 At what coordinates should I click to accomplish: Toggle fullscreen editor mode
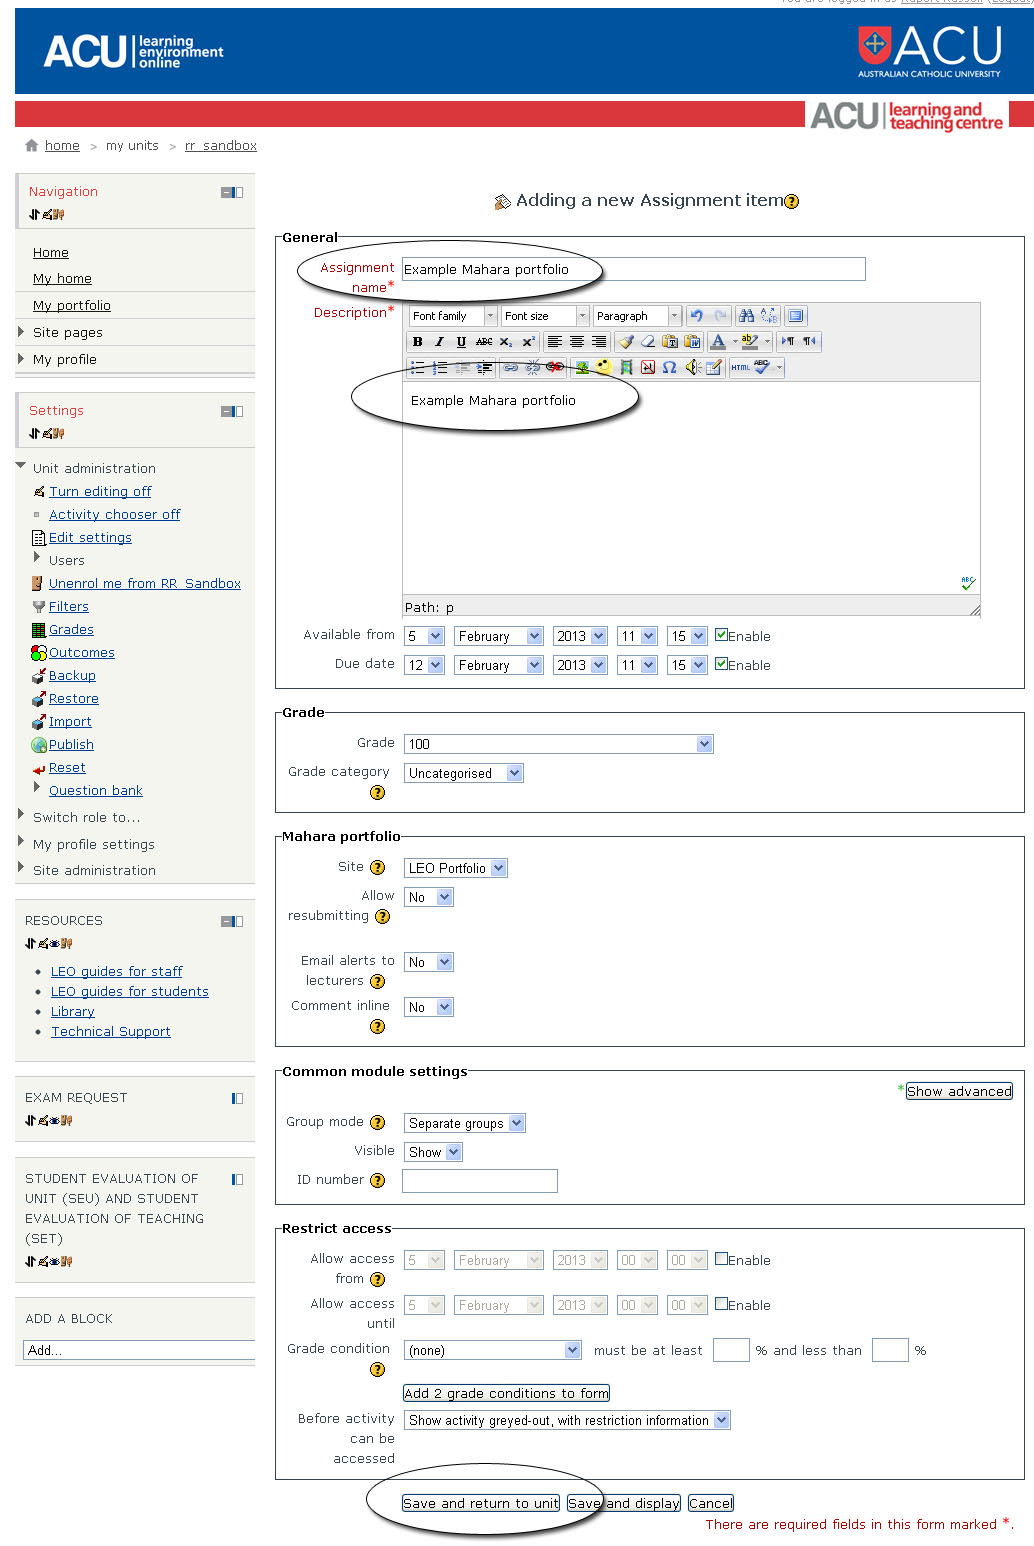(796, 316)
